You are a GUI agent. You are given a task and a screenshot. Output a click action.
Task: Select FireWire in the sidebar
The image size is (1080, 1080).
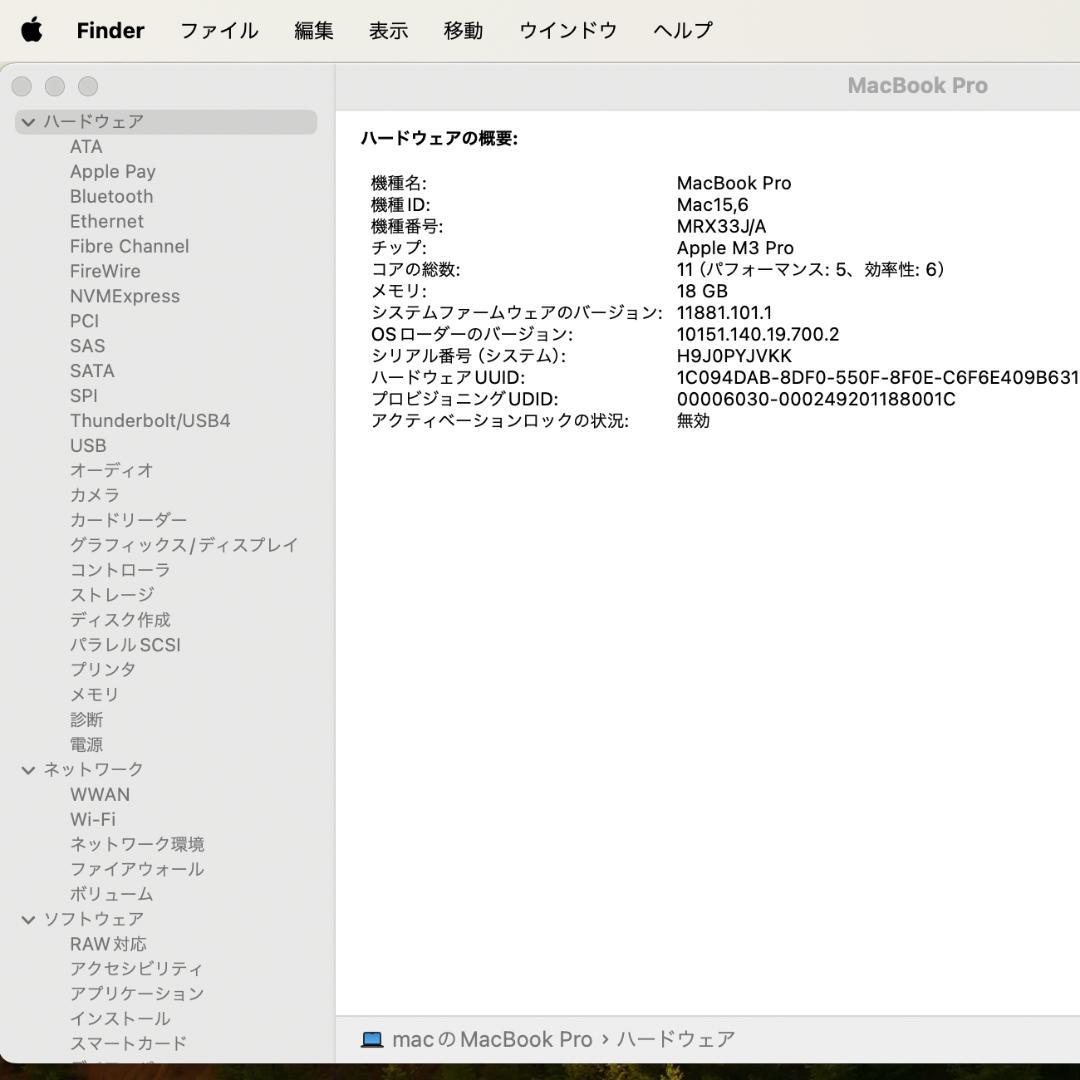[x=105, y=271]
